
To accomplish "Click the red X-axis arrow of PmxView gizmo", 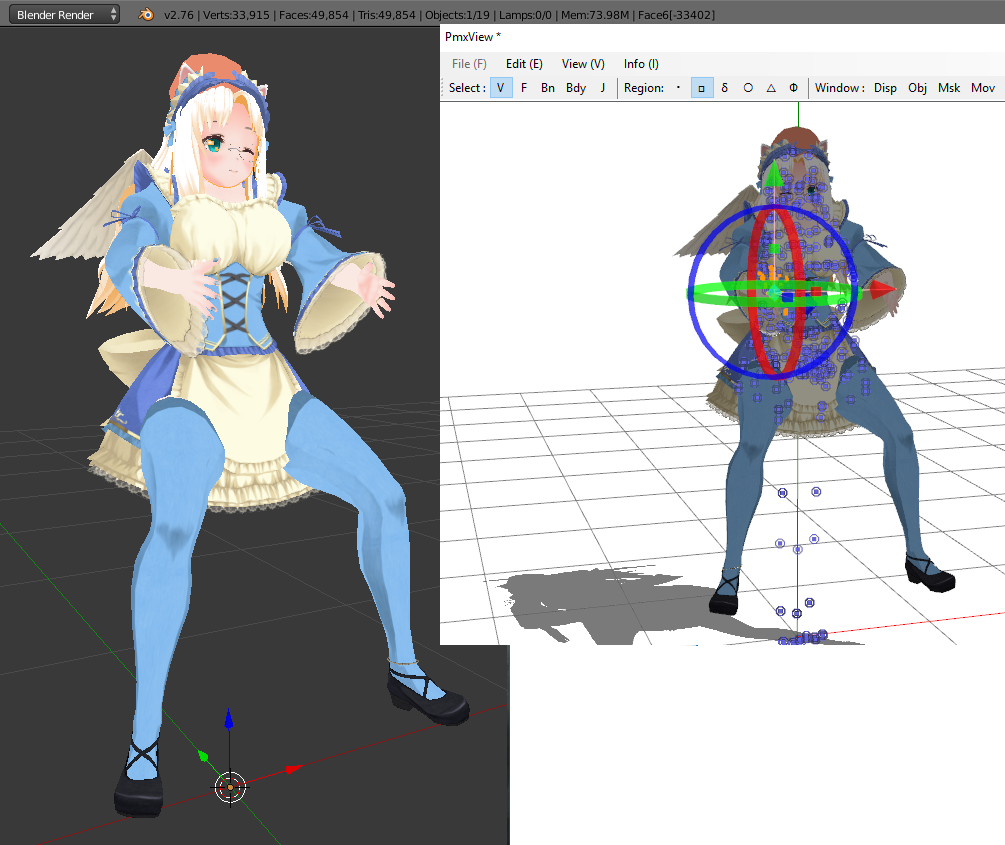I will coord(883,290).
